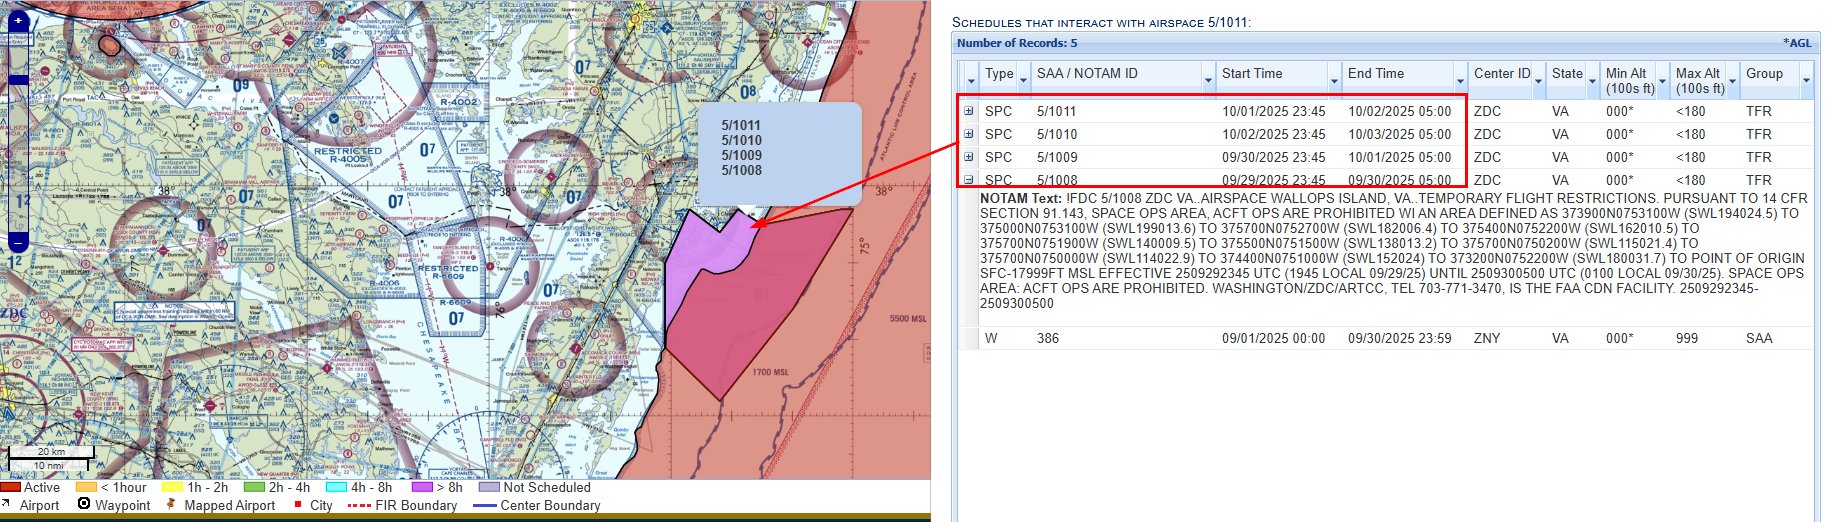Expand the 5/1011 NOTAM row
The image size is (1831, 522).
pyautogui.click(x=968, y=111)
